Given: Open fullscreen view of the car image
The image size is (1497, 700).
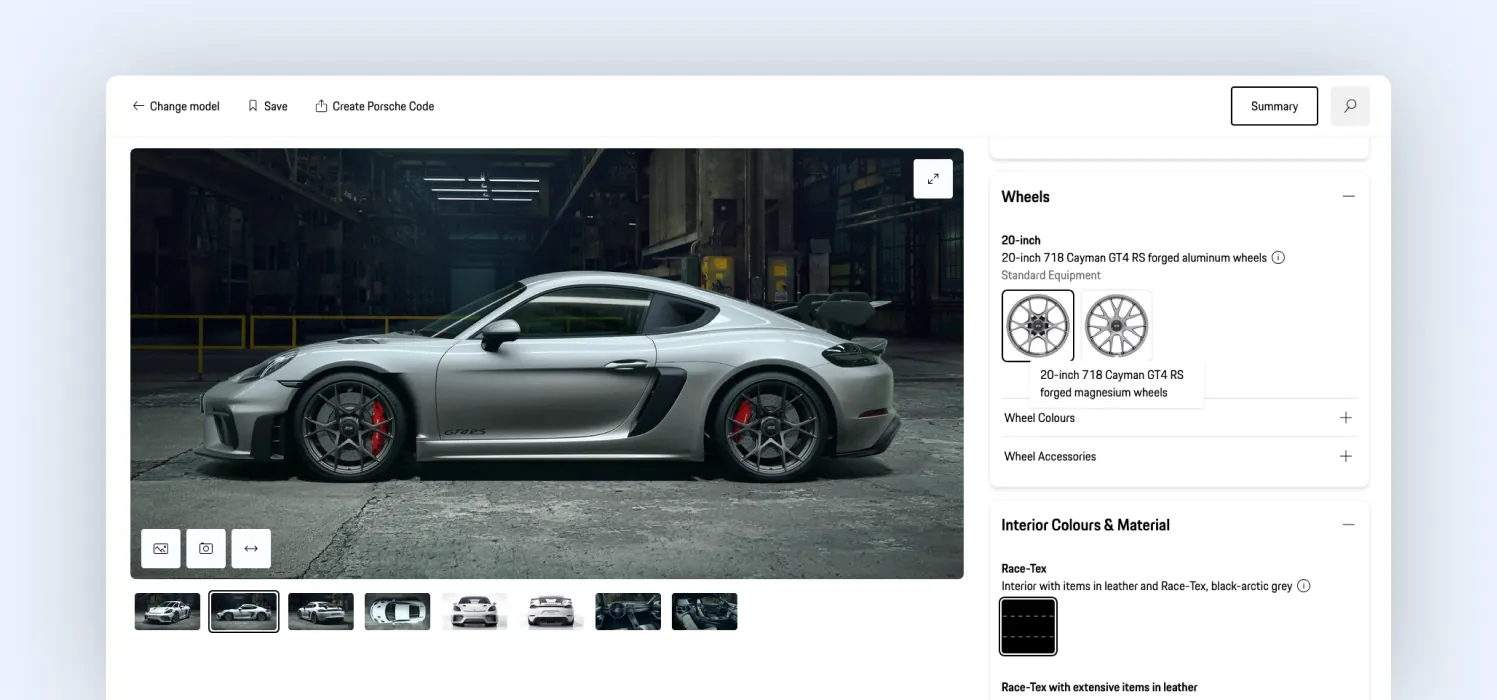Looking at the screenshot, I should click(x=932, y=179).
